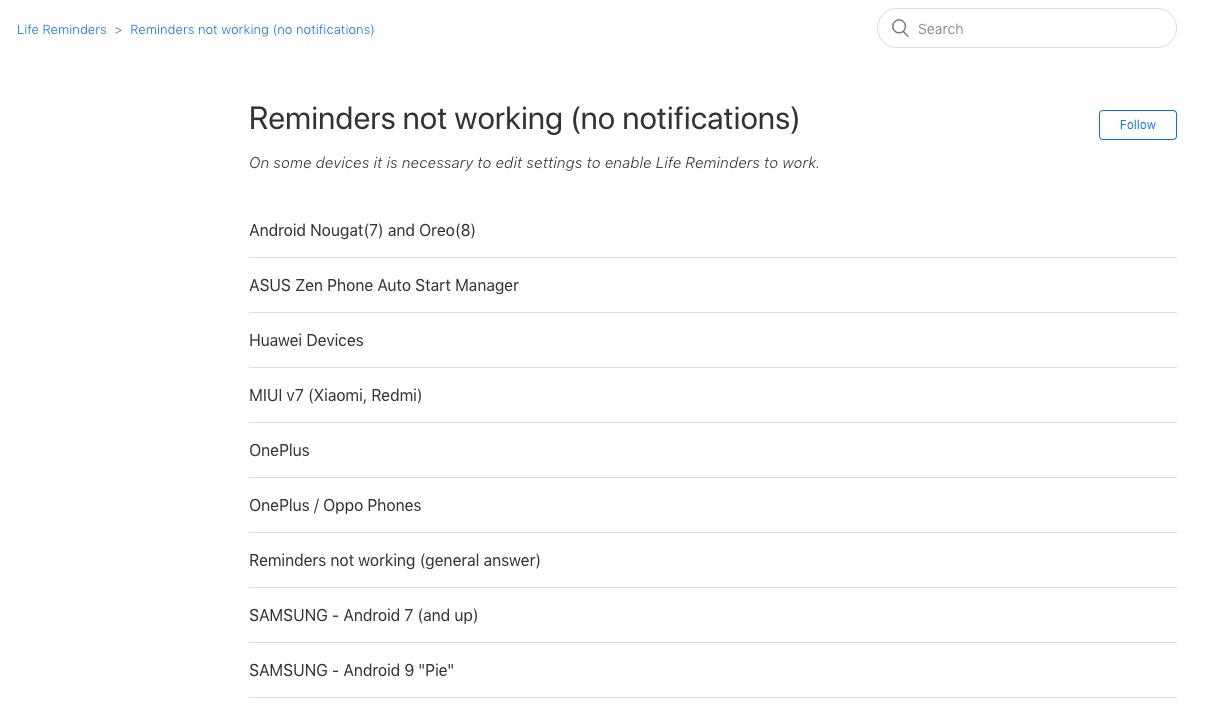Open the Huawei Devices article
This screenshot has height=718, width=1223.
tap(306, 341)
